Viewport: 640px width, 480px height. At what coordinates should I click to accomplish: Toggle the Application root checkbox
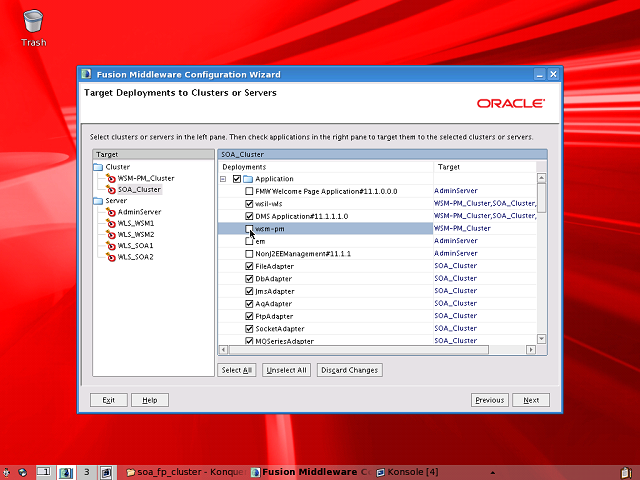[x=237, y=179]
